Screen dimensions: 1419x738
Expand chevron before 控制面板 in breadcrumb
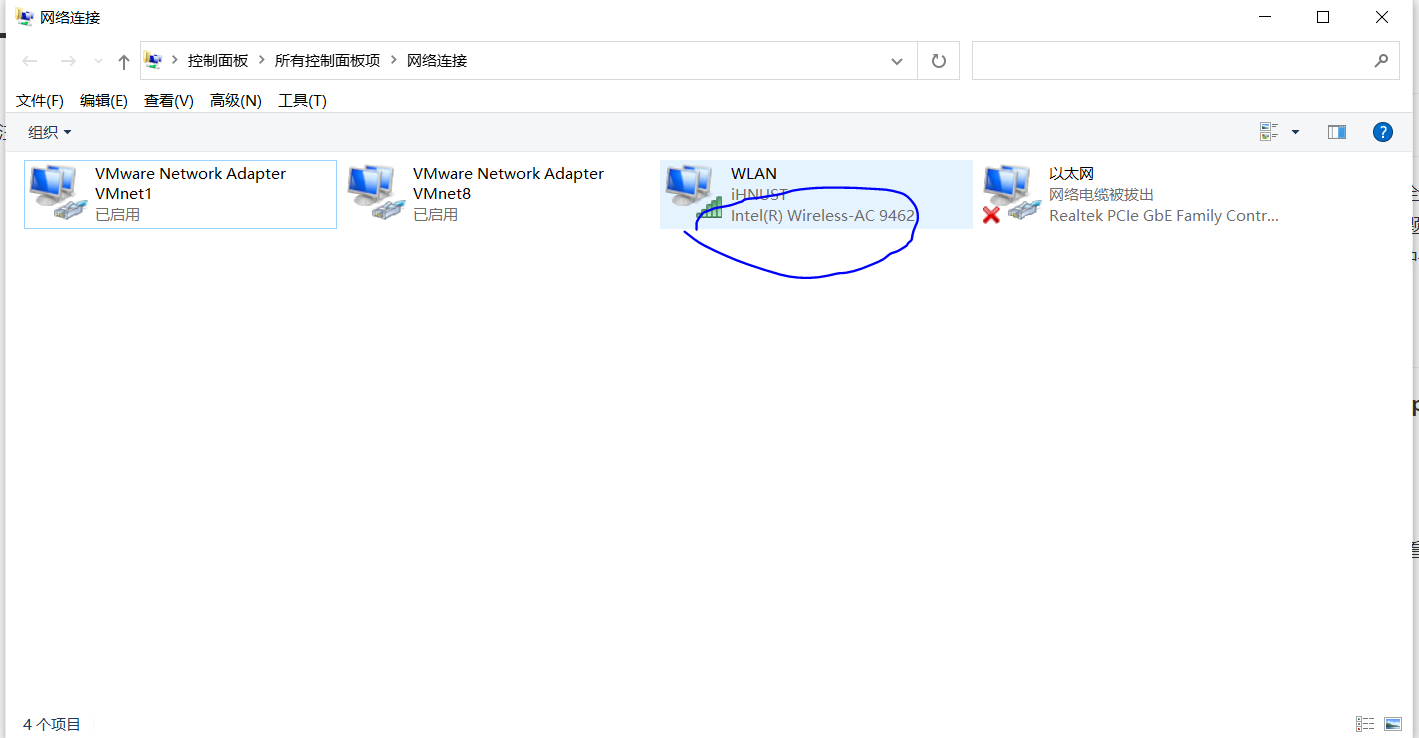coord(175,60)
